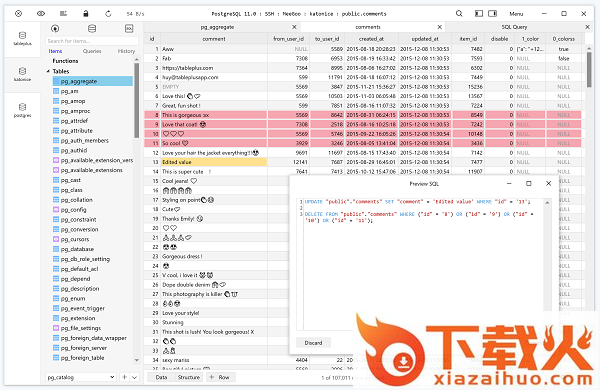
Task: Click the Edited value cell
Action: click(x=214, y=162)
